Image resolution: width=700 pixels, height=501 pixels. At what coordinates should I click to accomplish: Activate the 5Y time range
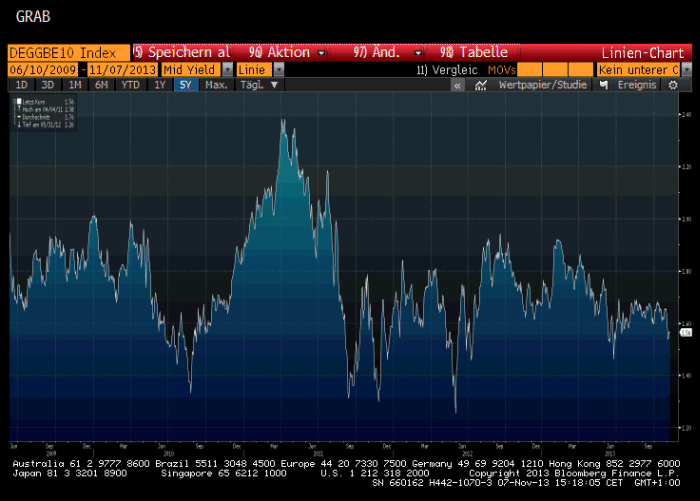[x=185, y=85]
